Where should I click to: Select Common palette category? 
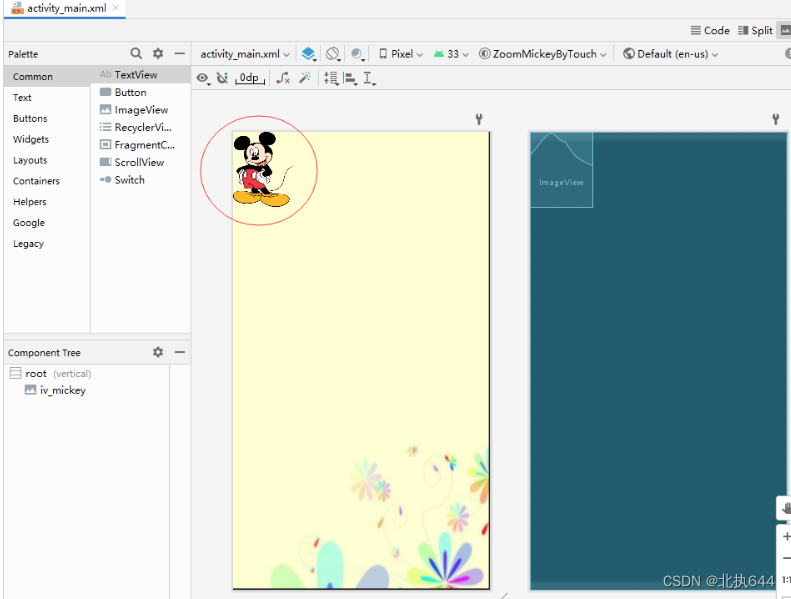(x=47, y=77)
